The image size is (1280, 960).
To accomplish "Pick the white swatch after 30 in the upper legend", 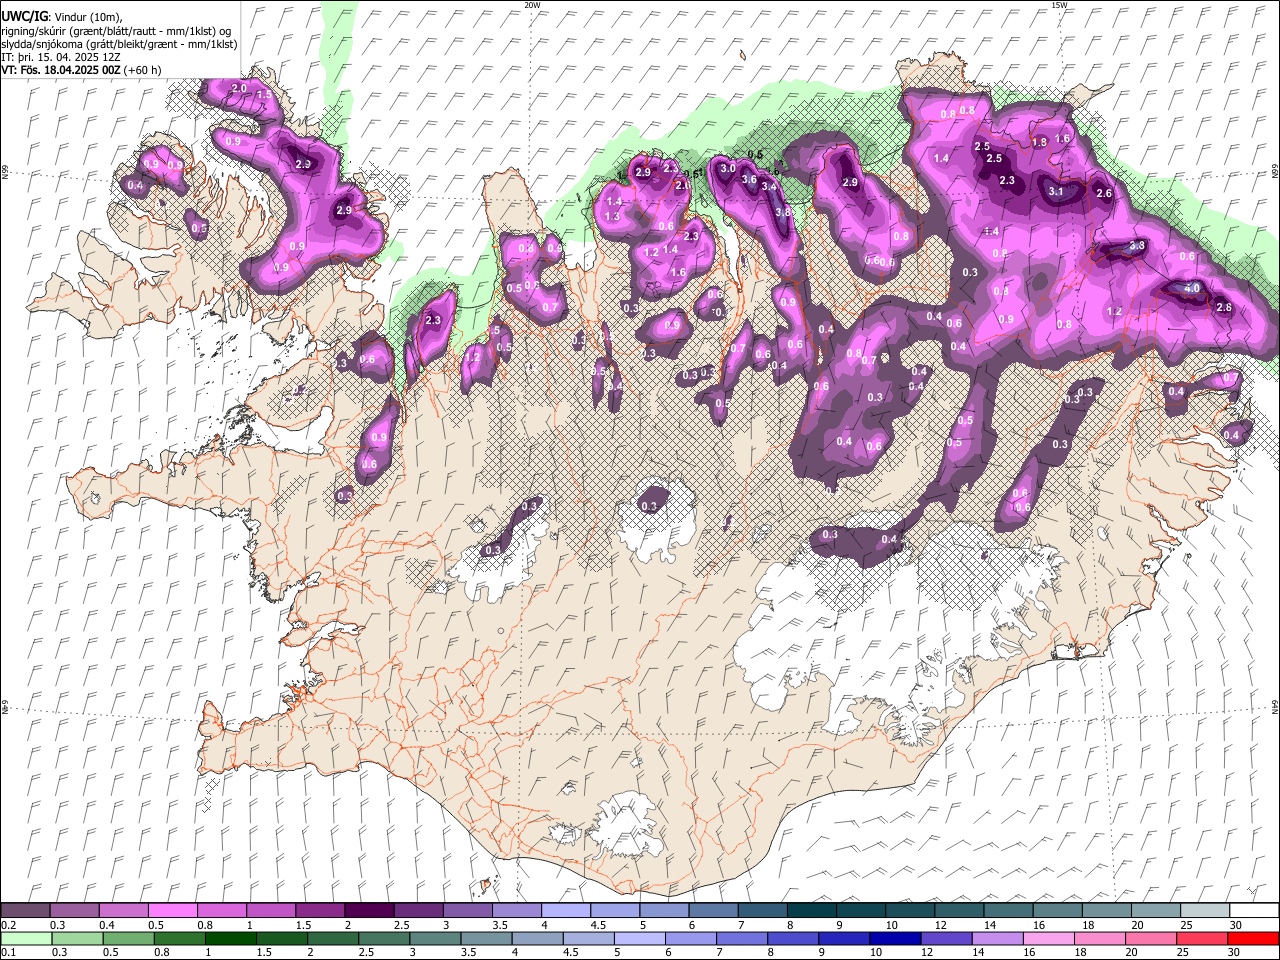I will pyautogui.click(x=1254, y=911).
